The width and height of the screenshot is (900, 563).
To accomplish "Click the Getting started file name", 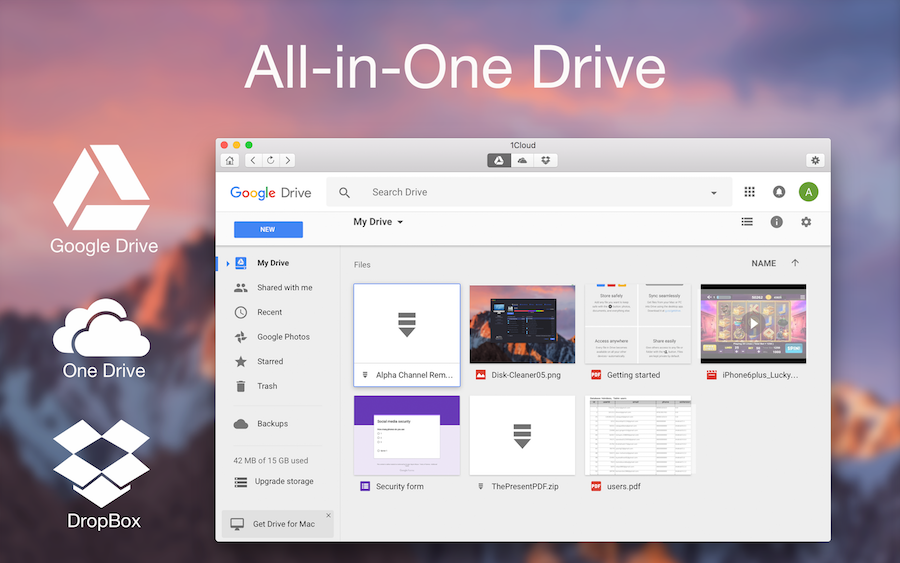I will [633, 375].
